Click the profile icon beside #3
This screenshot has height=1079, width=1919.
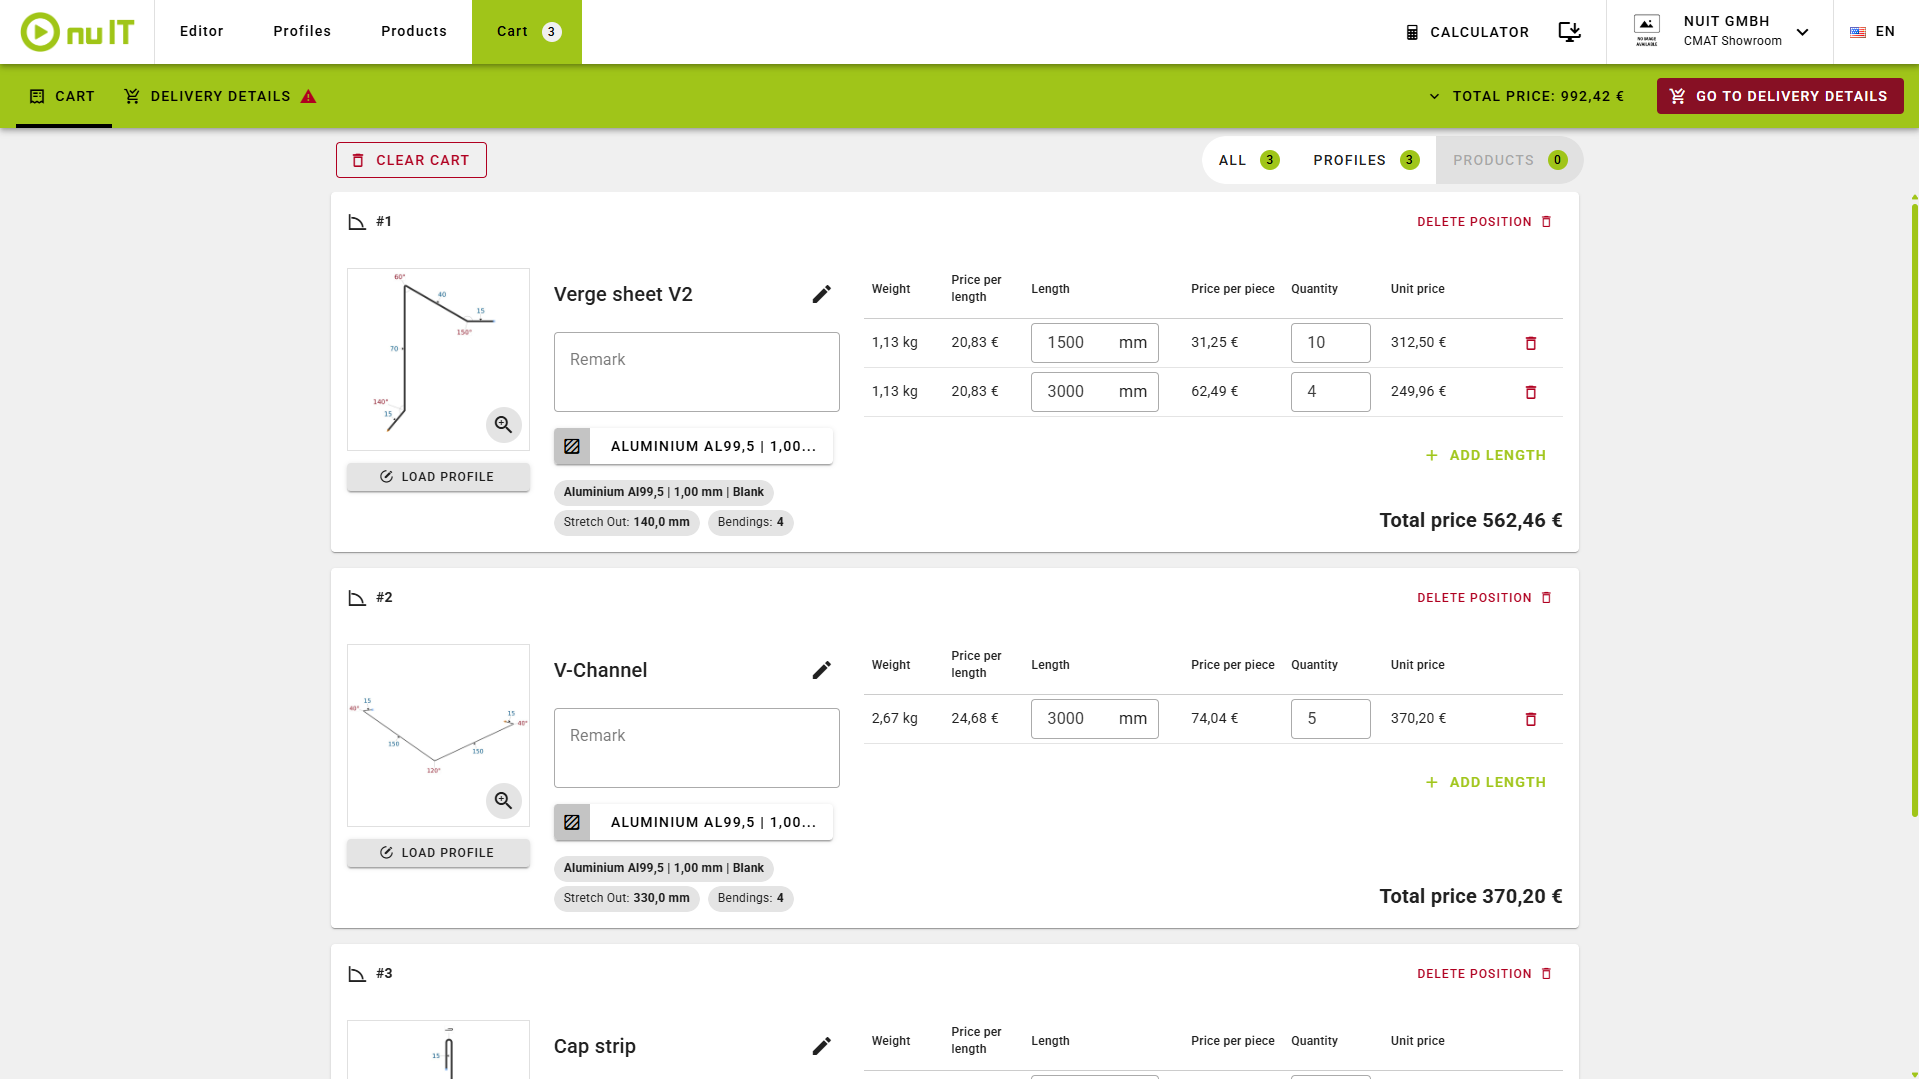click(357, 974)
